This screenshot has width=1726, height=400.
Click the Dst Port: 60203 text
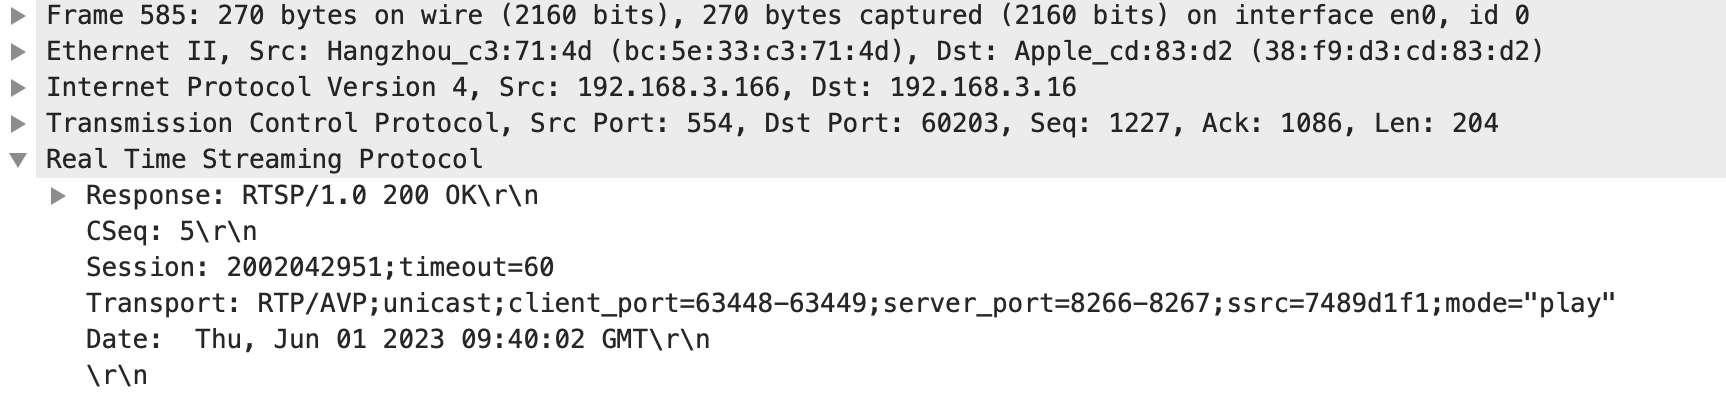click(x=881, y=123)
